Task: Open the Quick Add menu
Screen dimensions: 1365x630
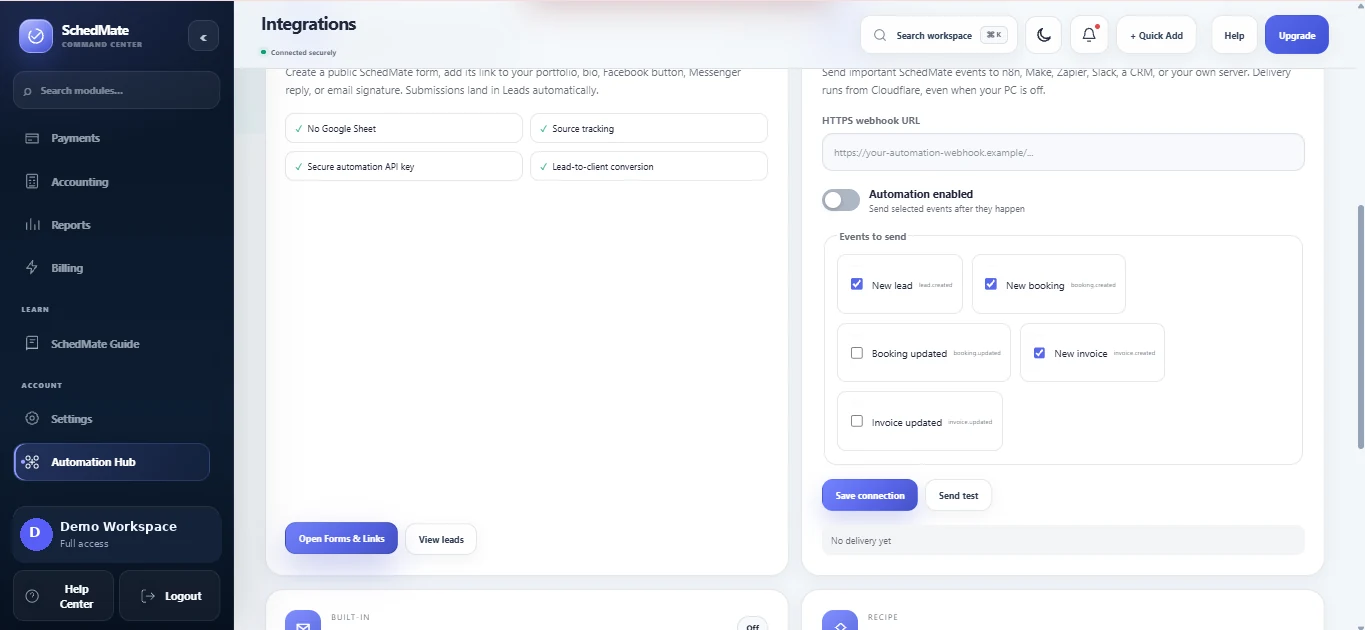Action: [x=1156, y=35]
